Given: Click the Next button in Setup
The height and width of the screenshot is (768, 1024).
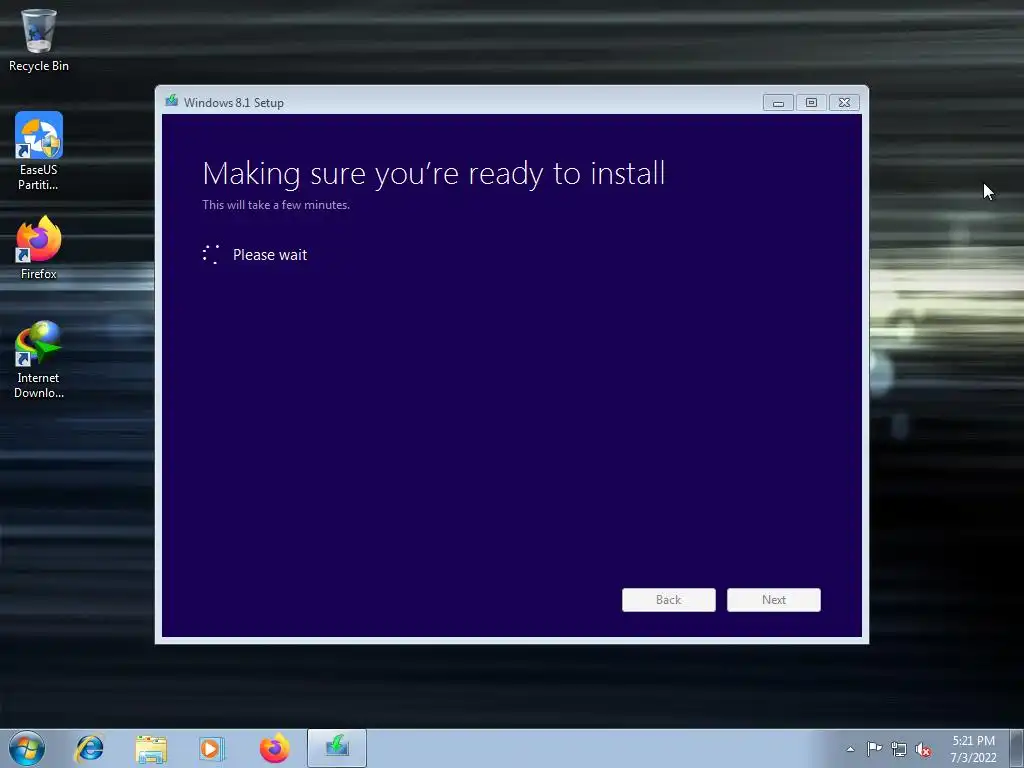Looking at the screenshot, I should (774, 600).
